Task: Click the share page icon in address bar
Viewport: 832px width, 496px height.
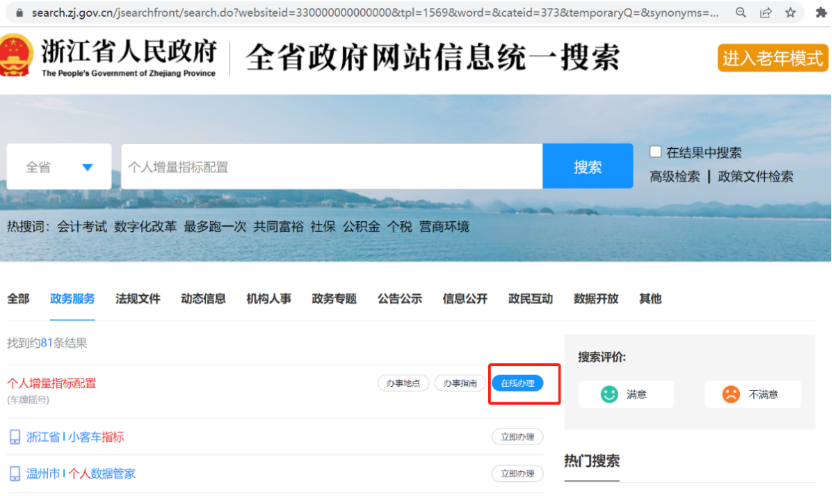Action: pos(766,13)
